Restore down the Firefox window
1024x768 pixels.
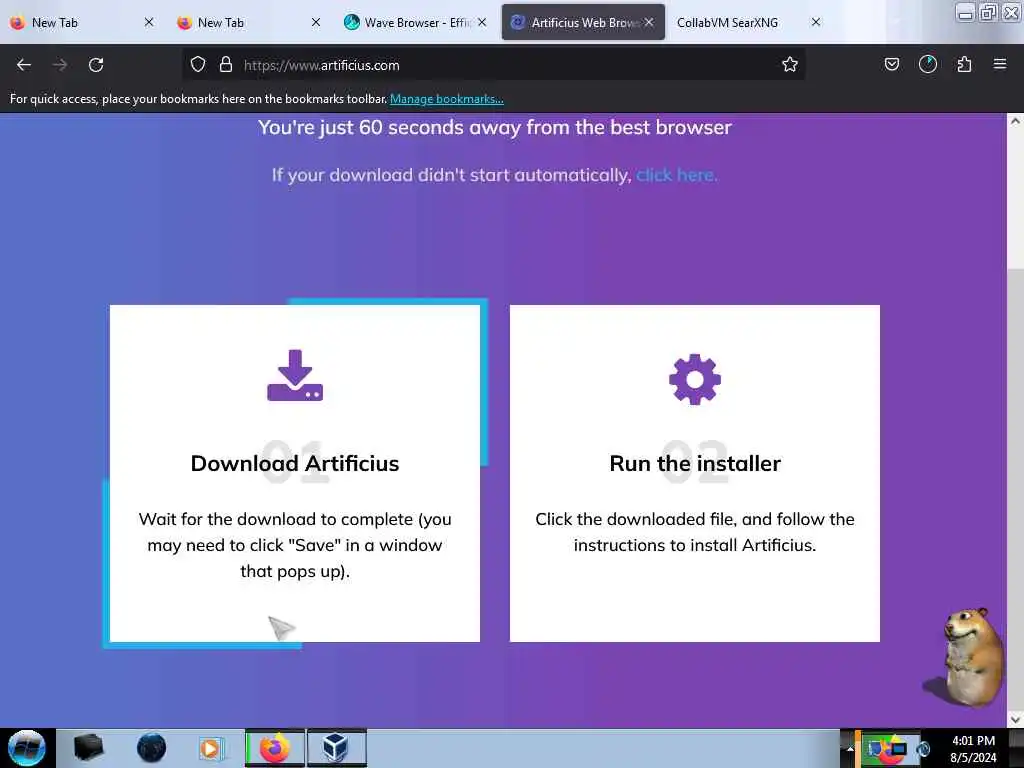(988, 12)
